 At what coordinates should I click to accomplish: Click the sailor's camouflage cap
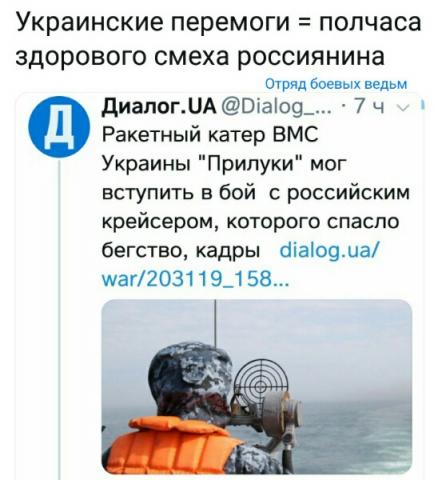click(190, 371)
